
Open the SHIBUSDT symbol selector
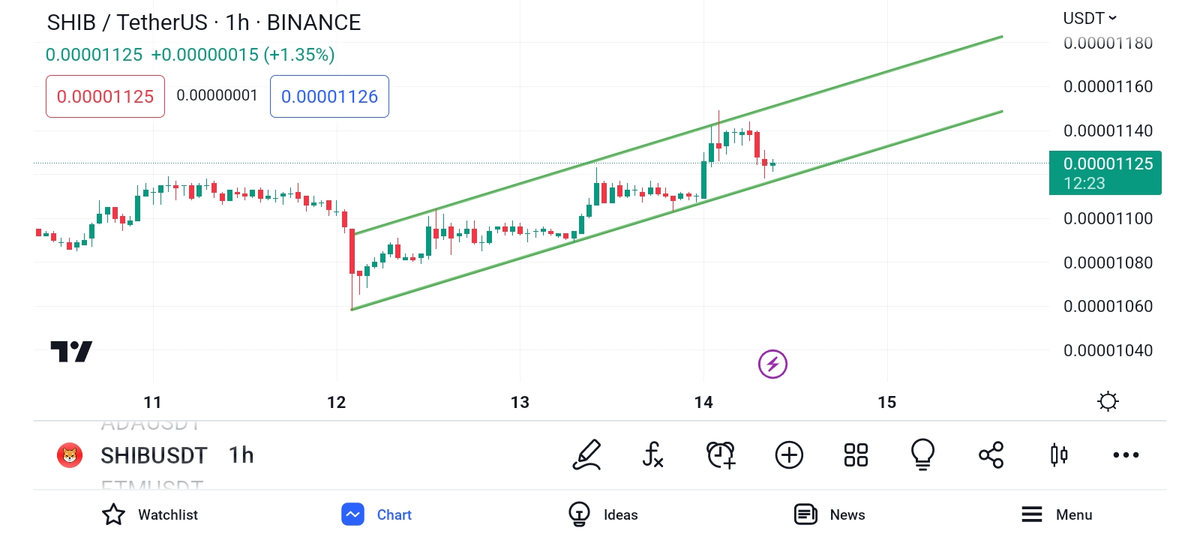pos(153,456)
